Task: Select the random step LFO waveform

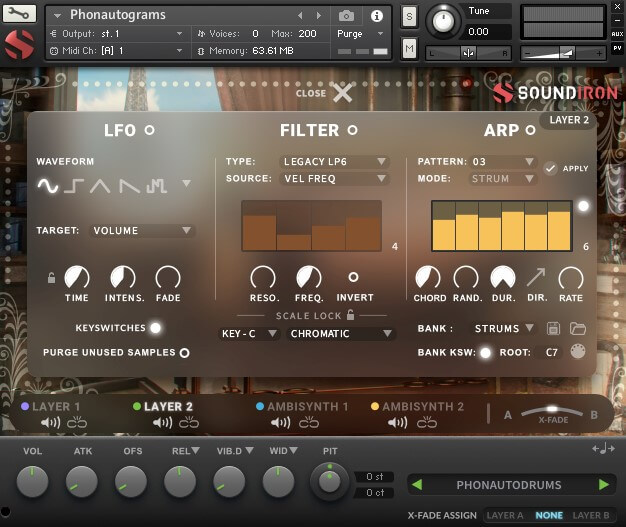Action: 156,186
